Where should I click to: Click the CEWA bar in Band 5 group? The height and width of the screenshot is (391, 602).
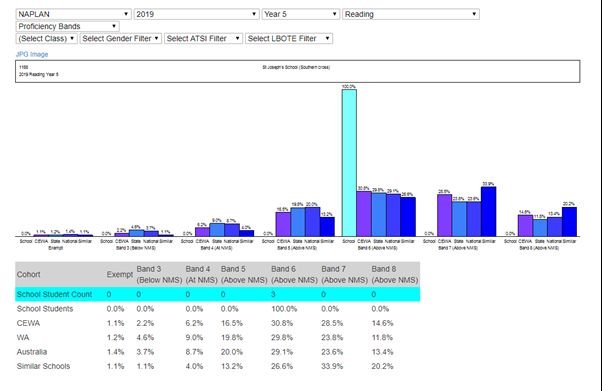(x=283, y=224)
